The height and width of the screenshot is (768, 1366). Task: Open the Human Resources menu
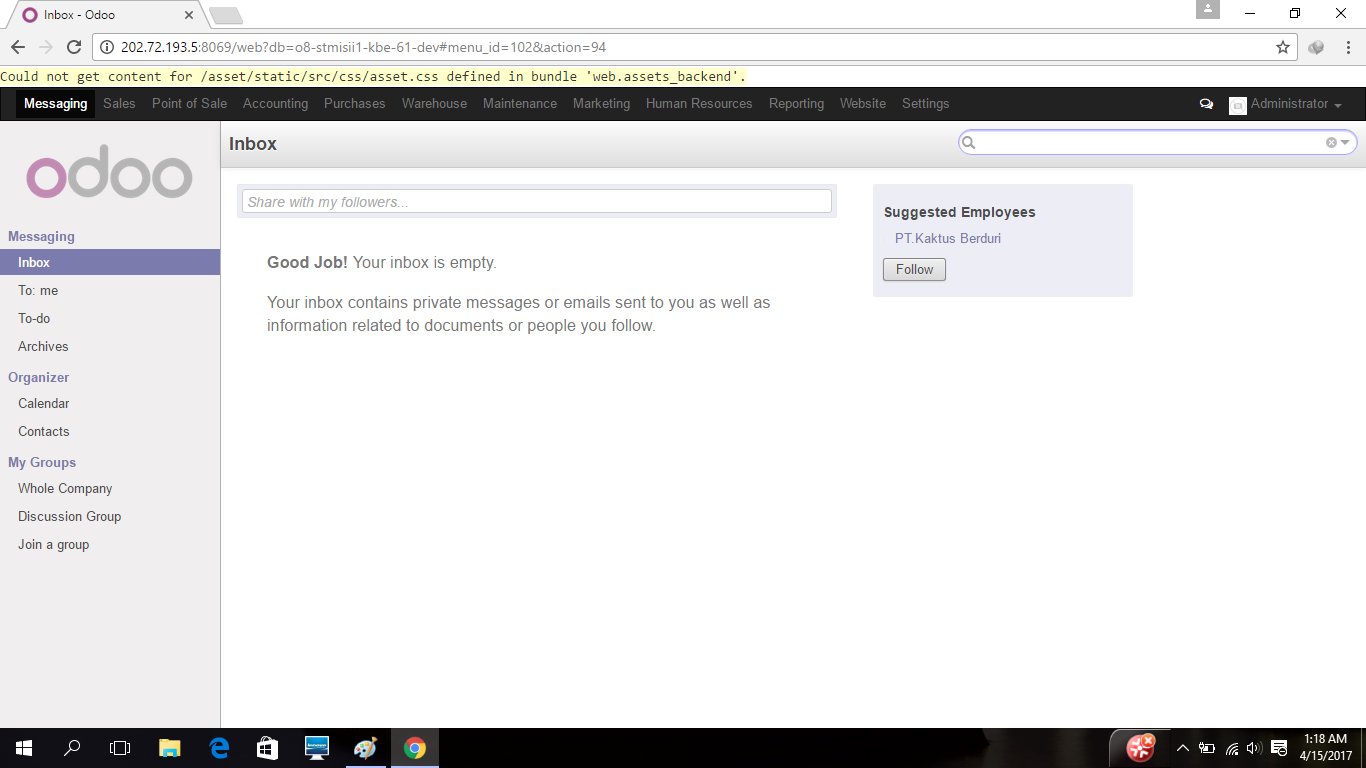tap(698, 103)
